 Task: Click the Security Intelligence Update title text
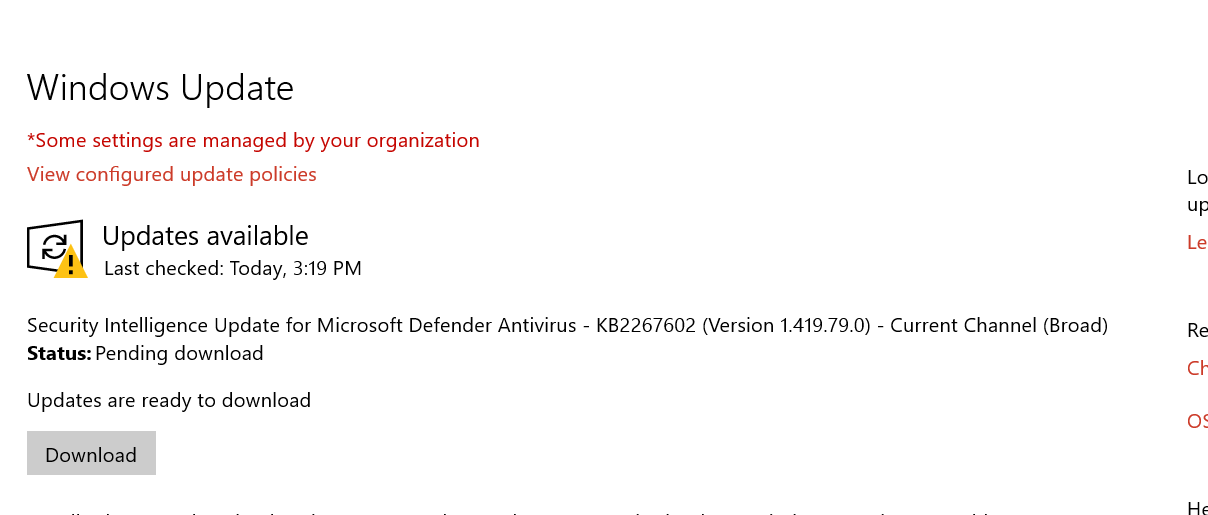click(300, 325)
